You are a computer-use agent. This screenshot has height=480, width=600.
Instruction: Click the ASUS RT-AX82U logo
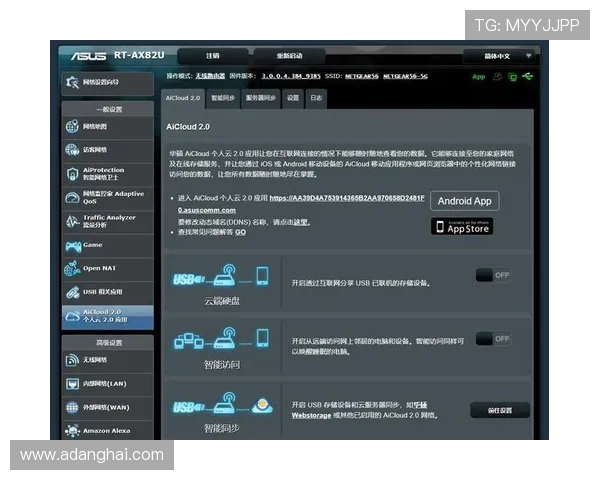click(x=117, y=56)
